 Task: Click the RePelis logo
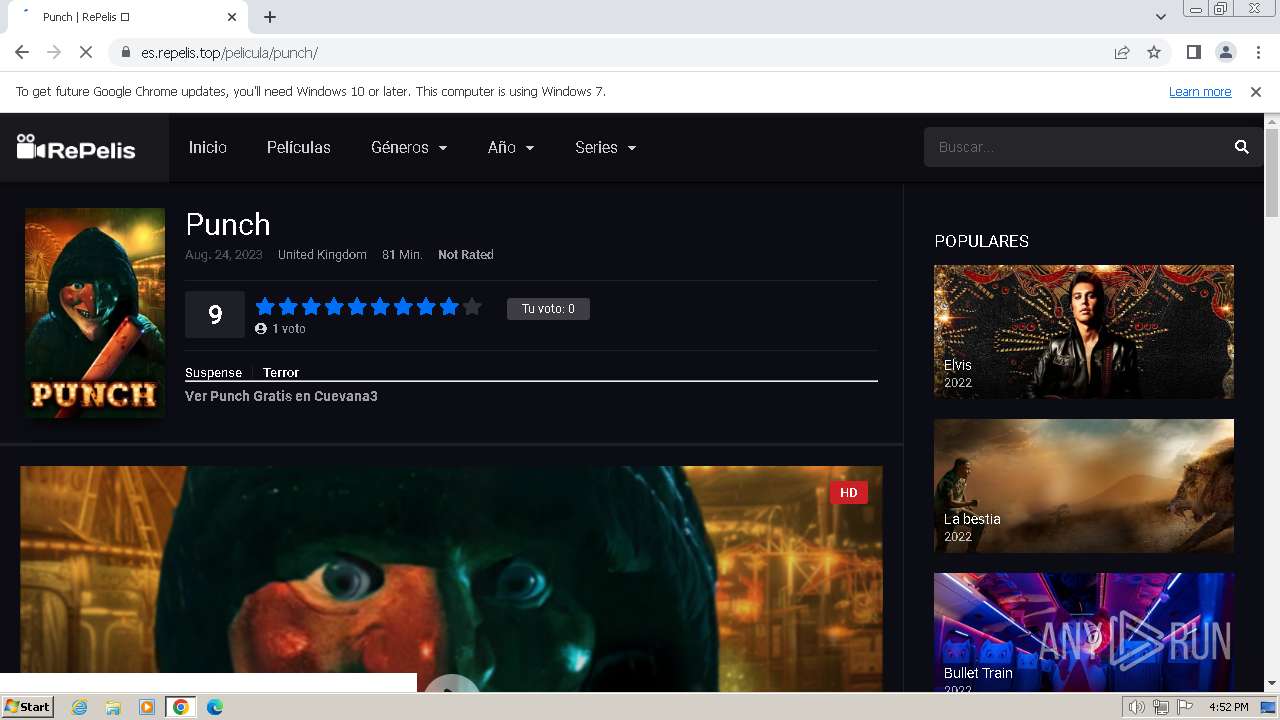76,148
